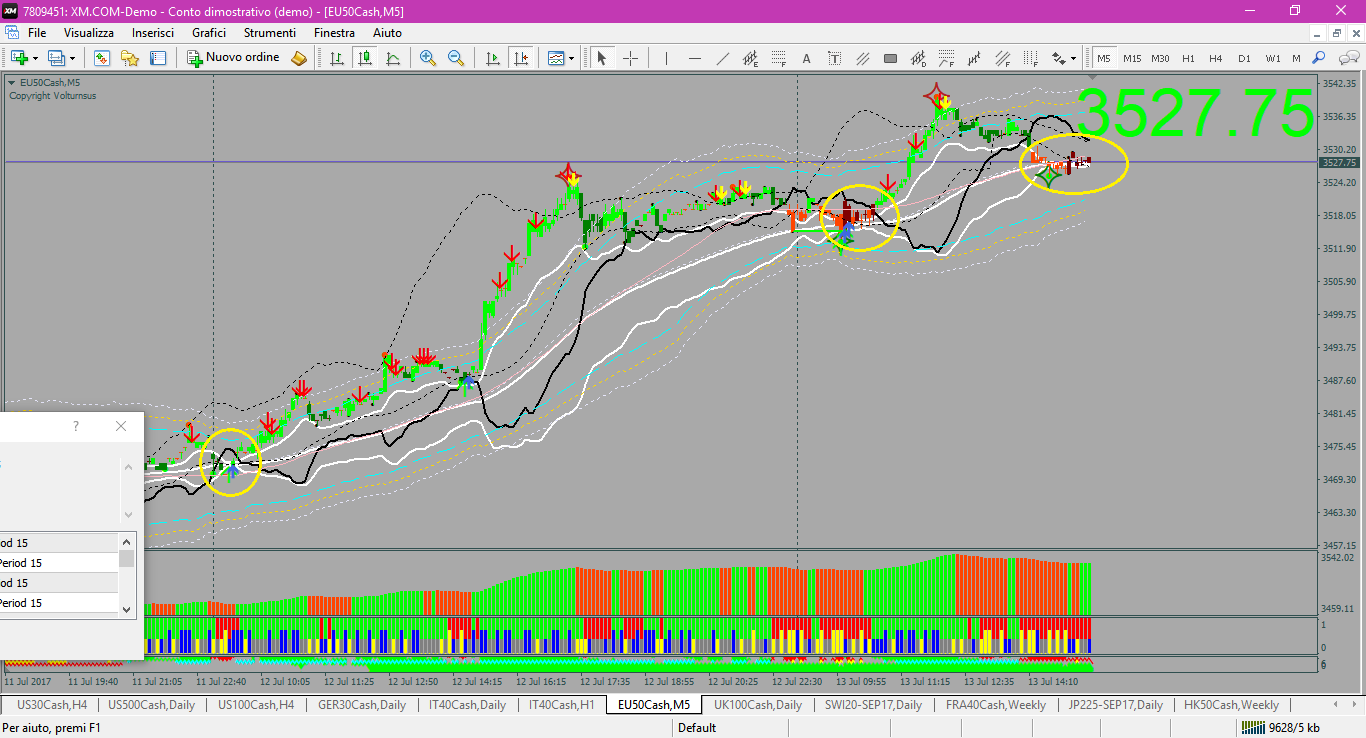Click the search magnifier icon

point(1319,58)
